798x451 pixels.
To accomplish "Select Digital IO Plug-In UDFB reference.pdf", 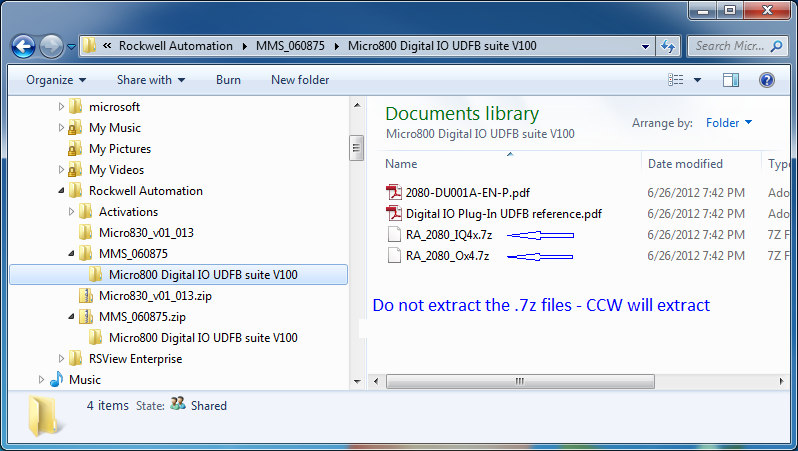I will coord(503,213).
